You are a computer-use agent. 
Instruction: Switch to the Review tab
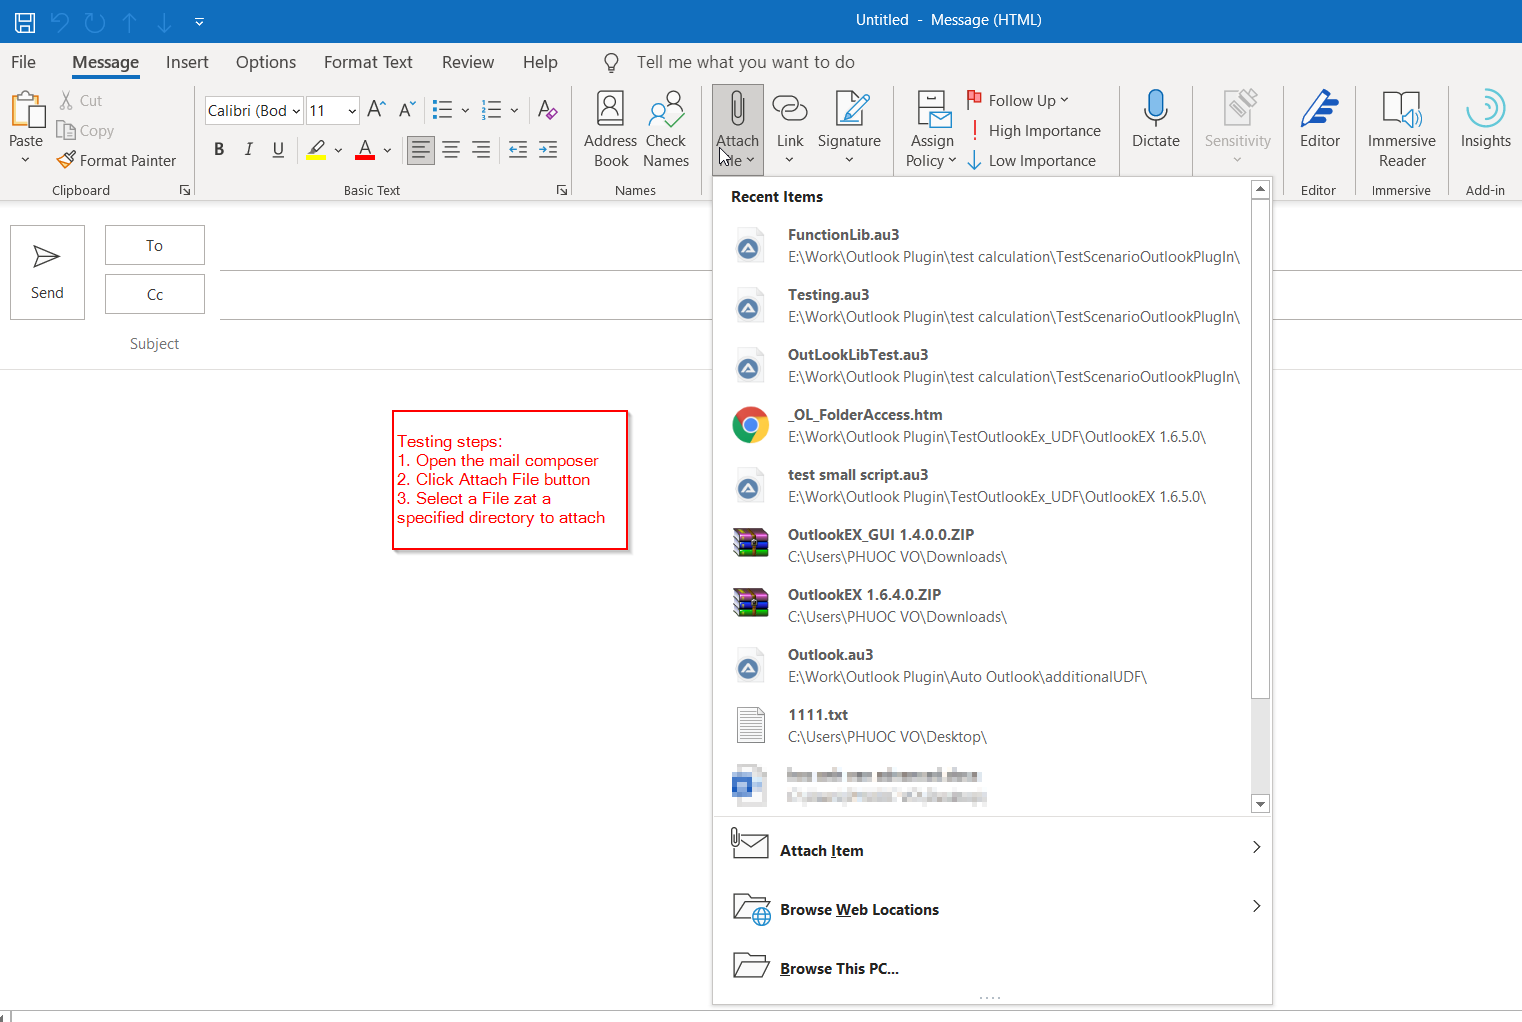pyautogui.click(x=468, y=62)
